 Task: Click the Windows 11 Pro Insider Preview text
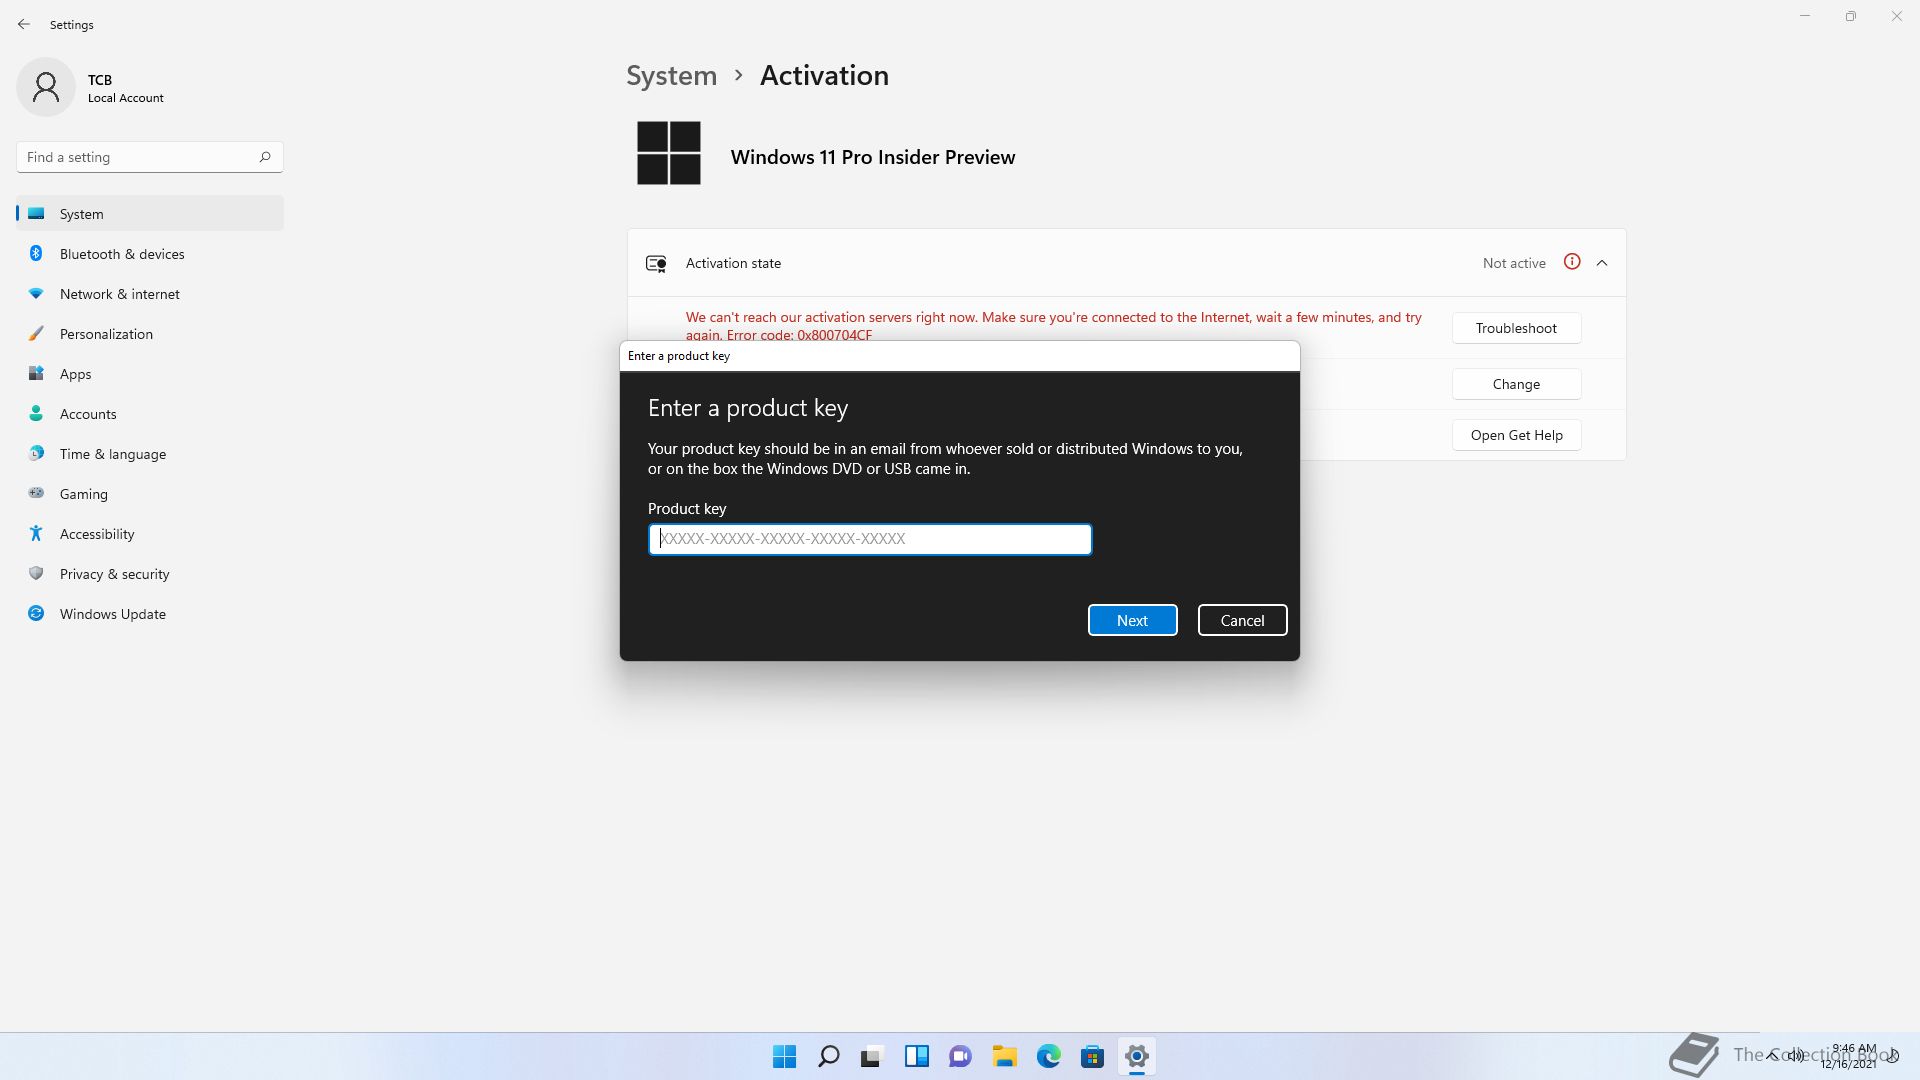pyautogui.click(x=873, y=157)
